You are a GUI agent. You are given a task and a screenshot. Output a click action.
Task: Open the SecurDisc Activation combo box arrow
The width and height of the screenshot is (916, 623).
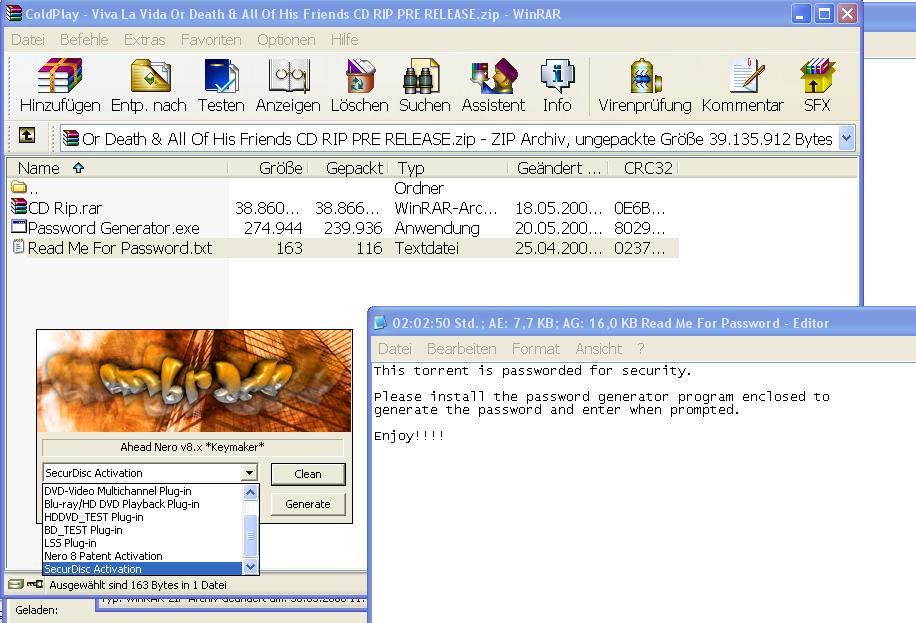pos(249,472)
